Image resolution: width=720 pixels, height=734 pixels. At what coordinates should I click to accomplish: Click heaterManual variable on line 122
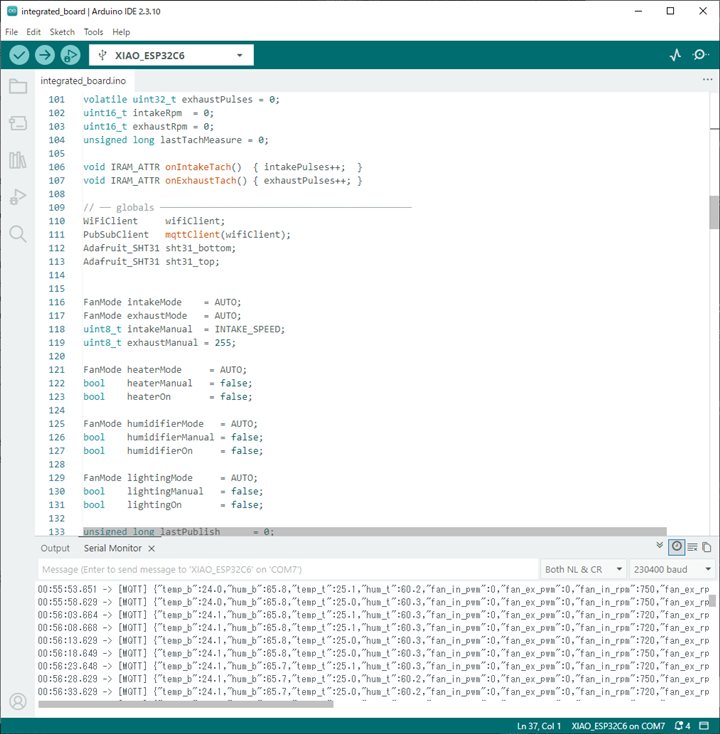click(160, 383)
